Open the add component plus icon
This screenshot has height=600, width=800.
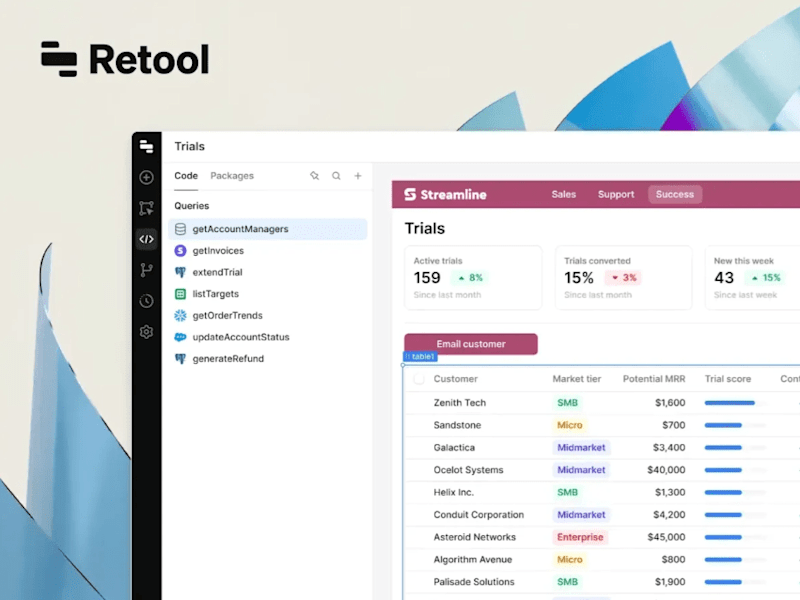pos(146,177)
